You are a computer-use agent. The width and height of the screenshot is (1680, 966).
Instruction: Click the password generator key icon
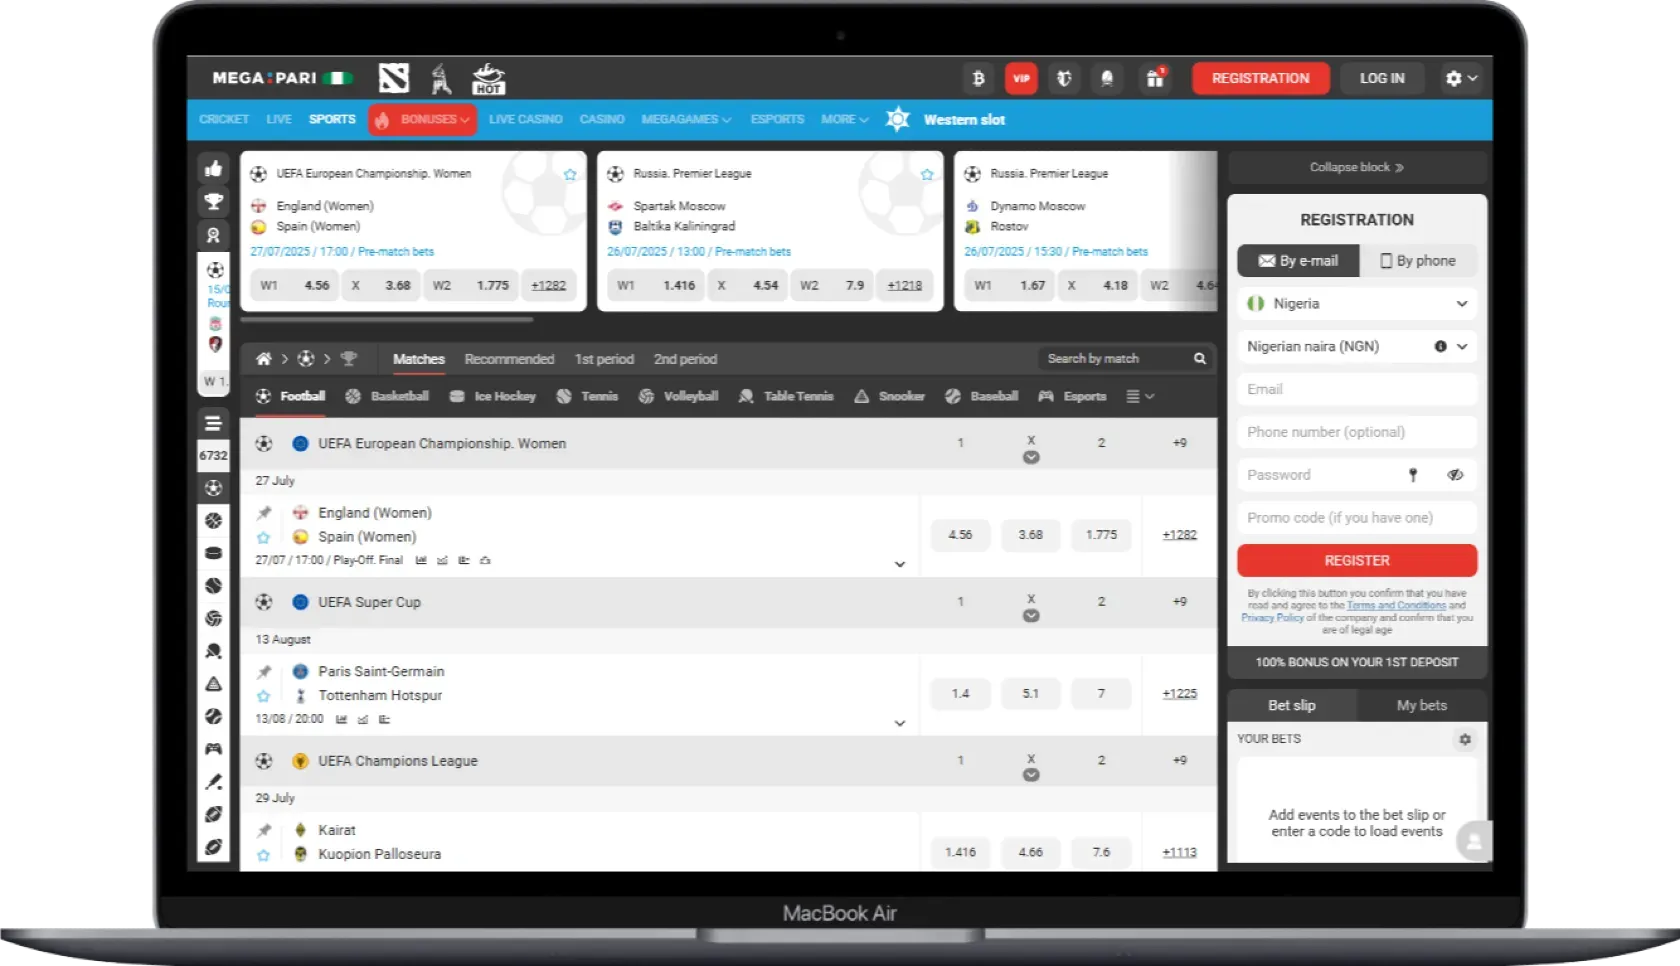[1413, 475]
